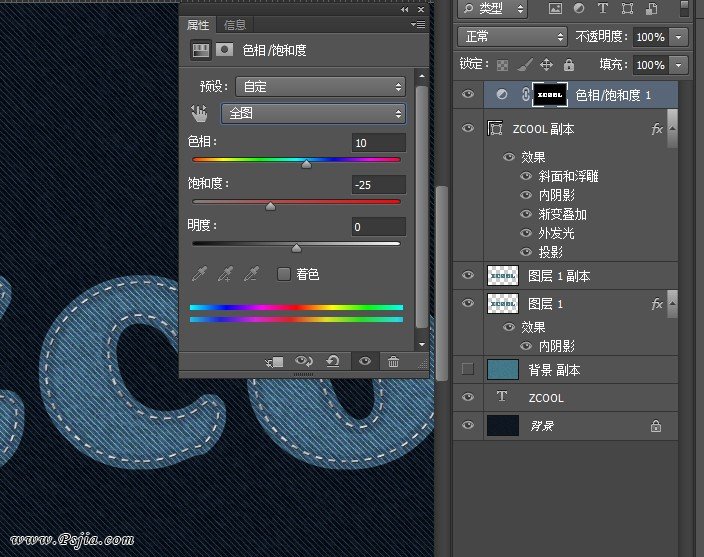The width and height of the screenshot is (704, 557).
Task: Collapse effects of ZCOOL 副本 layer
Action: (x=672, y=128)
